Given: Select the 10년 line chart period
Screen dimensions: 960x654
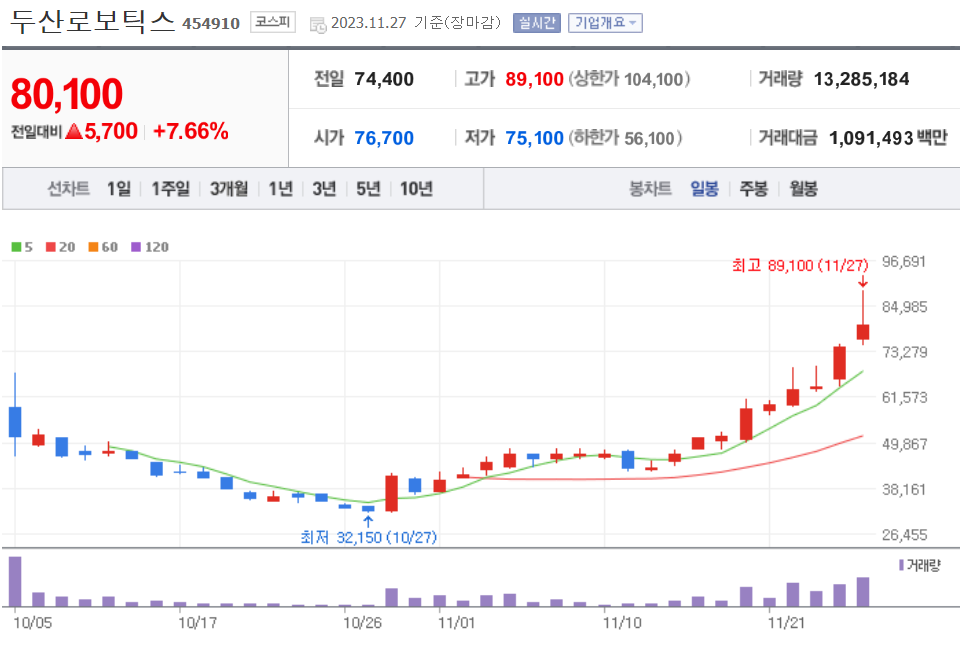Looking at the screenshot, I should tap(416, 189).
